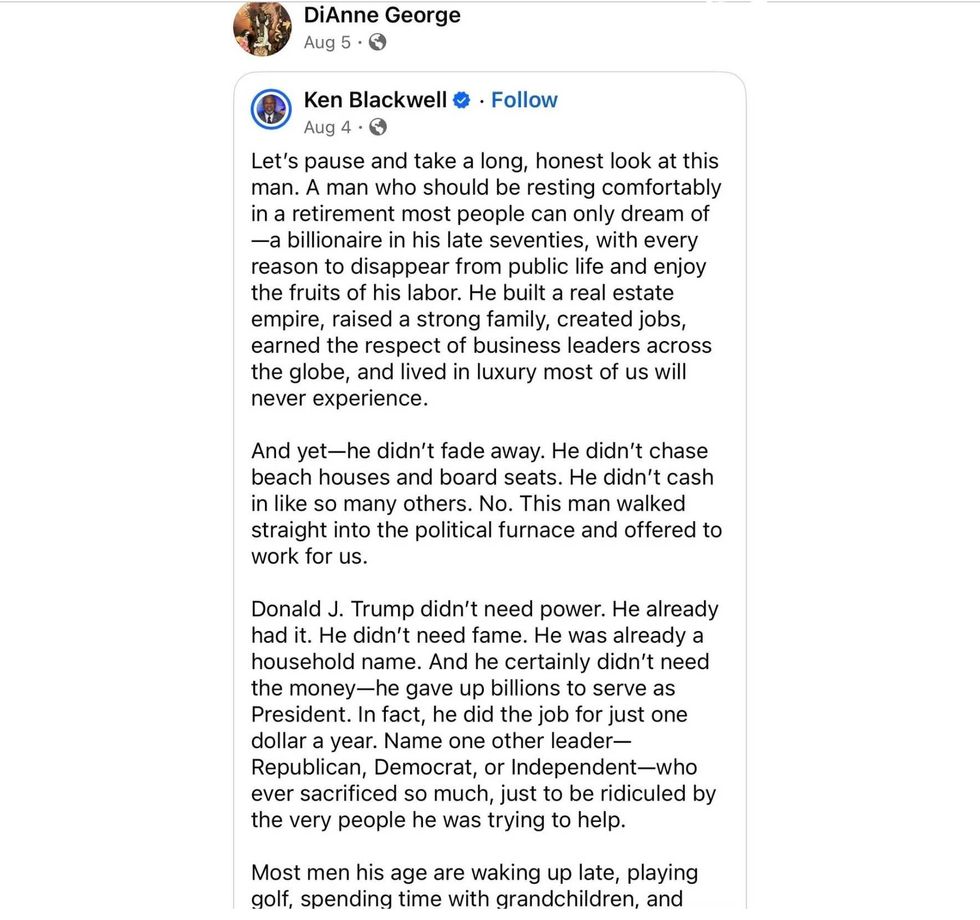Click the paragraph starting "And yet—he didn't fade"
The width and height of the screenshot is (980, 920).
[485, 504]
